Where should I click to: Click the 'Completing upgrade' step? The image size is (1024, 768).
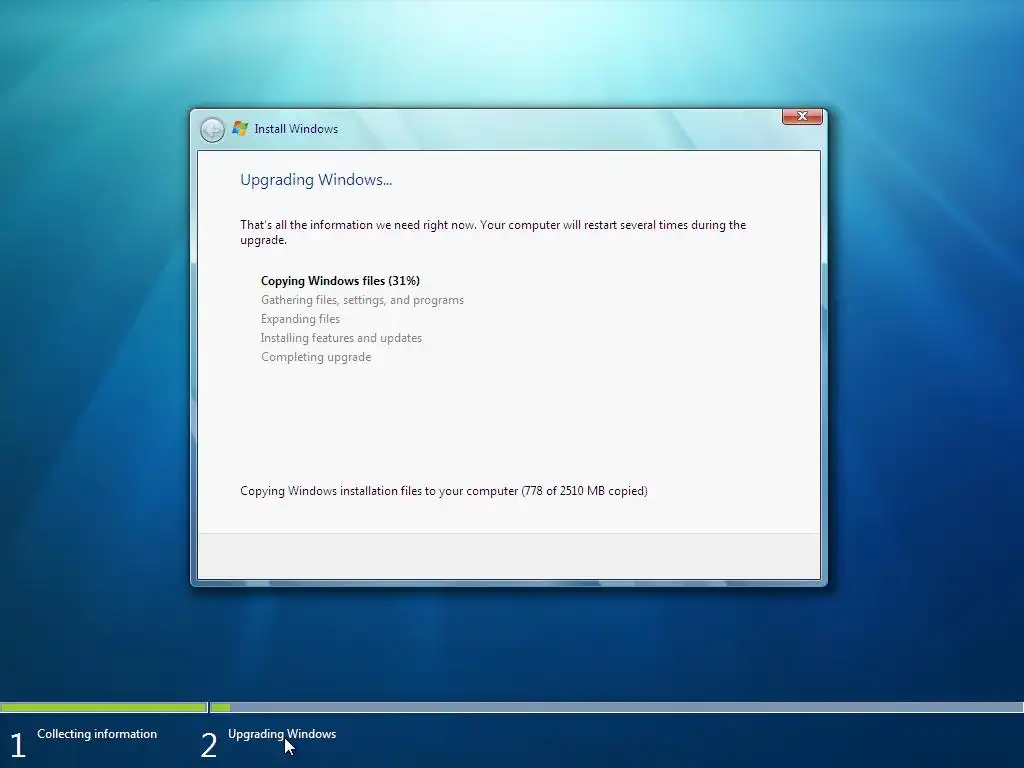pyautogui.click(x=316, y=357)
